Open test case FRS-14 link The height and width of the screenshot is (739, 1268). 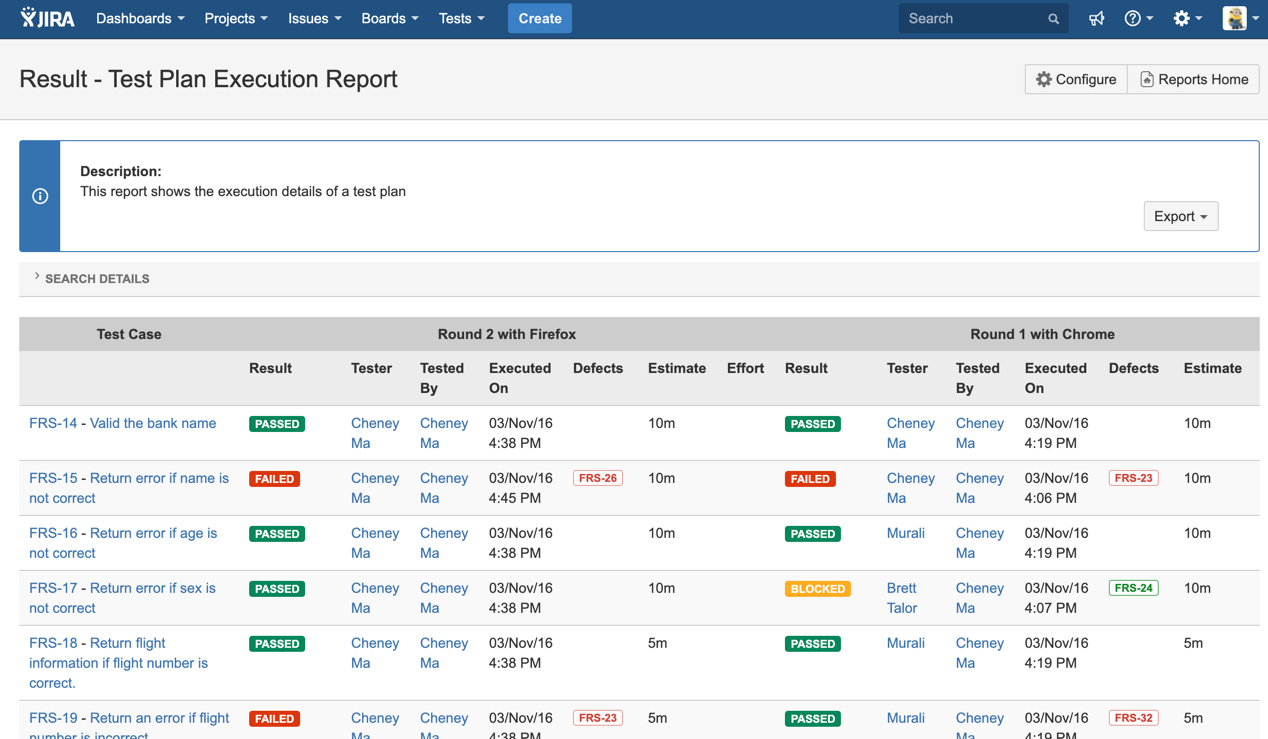(x=53, y=424)
